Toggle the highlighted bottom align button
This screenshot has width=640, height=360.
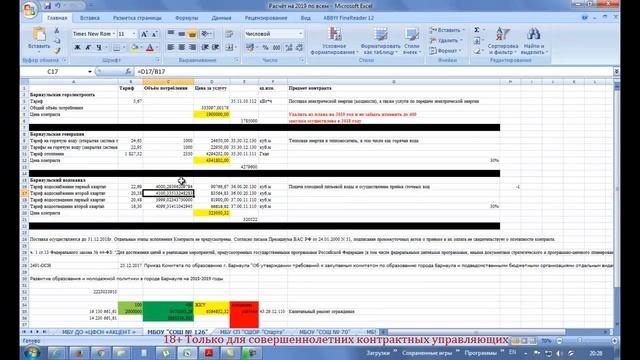point(192,34)
